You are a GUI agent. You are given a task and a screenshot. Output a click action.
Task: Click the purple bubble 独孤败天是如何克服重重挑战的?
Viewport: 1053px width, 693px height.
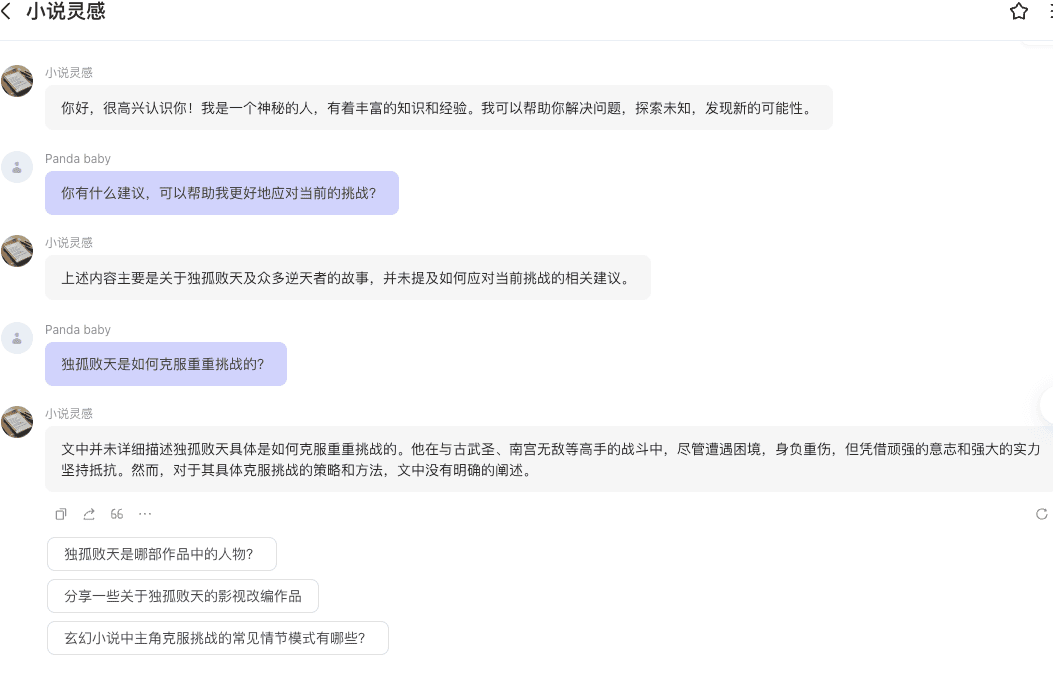click(165, 364)
